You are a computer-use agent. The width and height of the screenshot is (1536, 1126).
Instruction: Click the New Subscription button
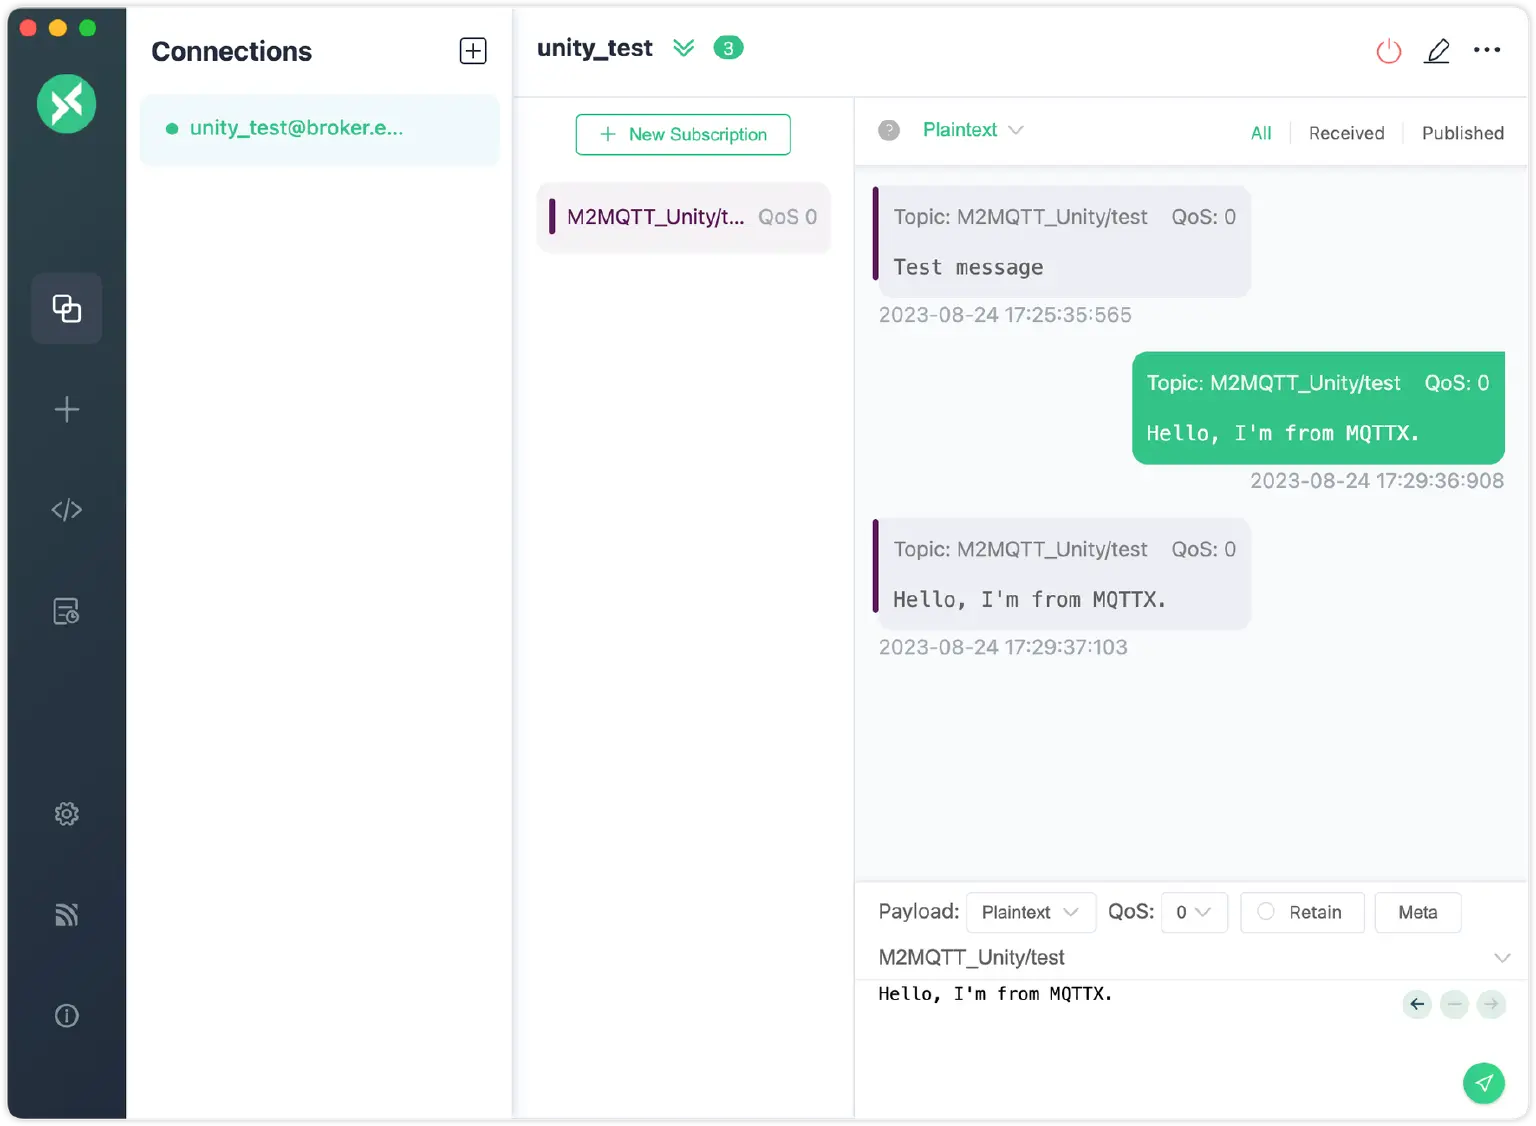pyautogui.click(x=683, y=134)
